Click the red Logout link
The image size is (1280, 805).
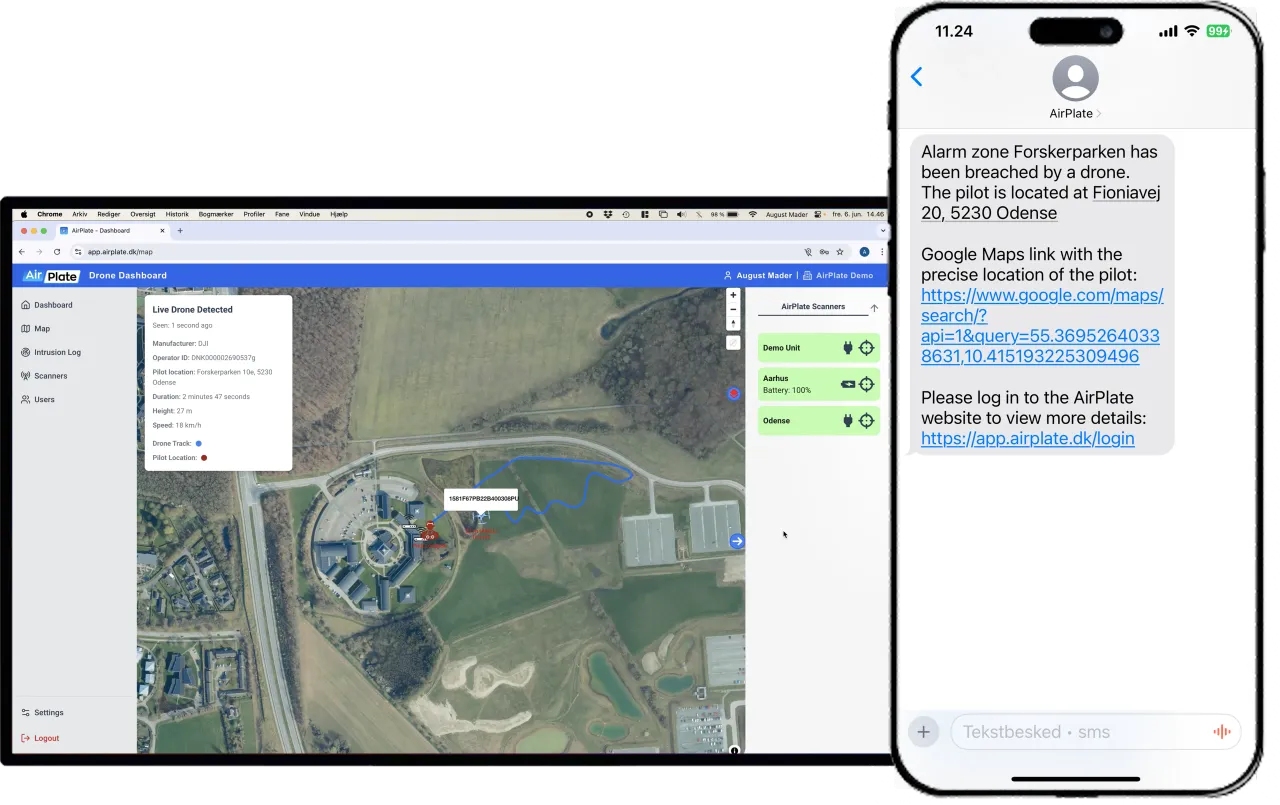click(40, 738)
